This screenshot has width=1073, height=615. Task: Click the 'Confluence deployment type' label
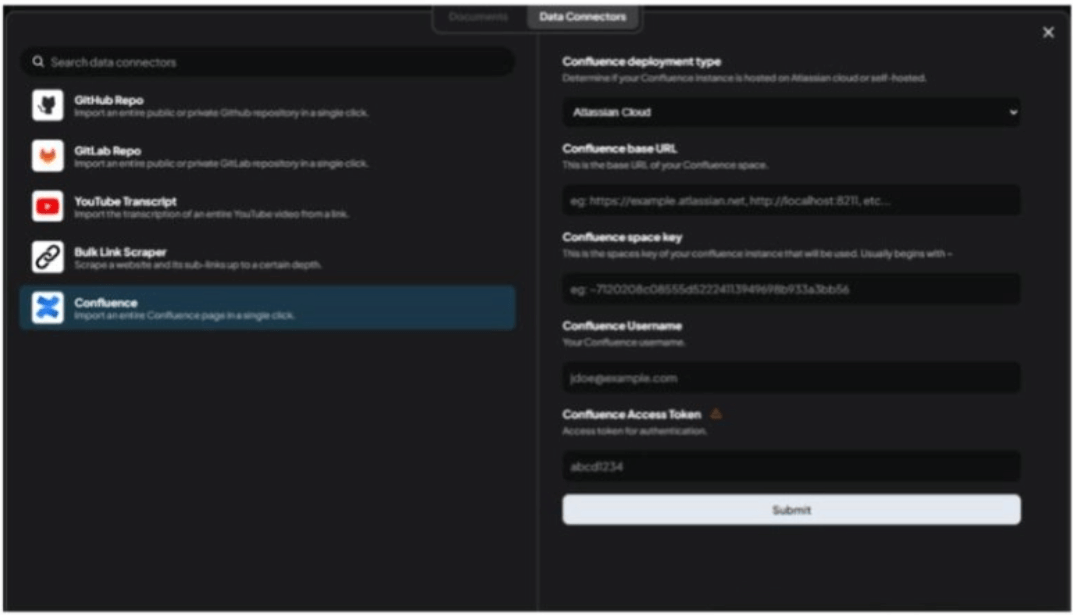(641, 62)
